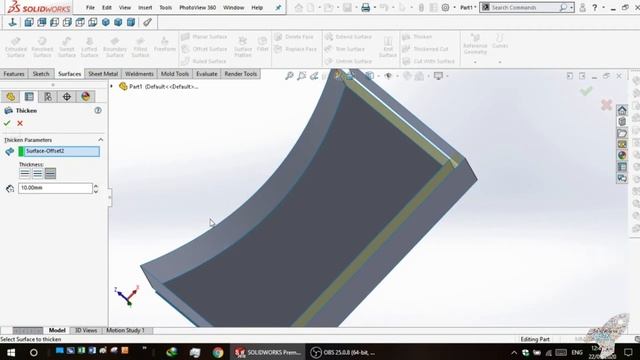Viewport: 640px width, 360px height.
Task: Expand the Part1 flyout tree node
Action: pos(111,86)
